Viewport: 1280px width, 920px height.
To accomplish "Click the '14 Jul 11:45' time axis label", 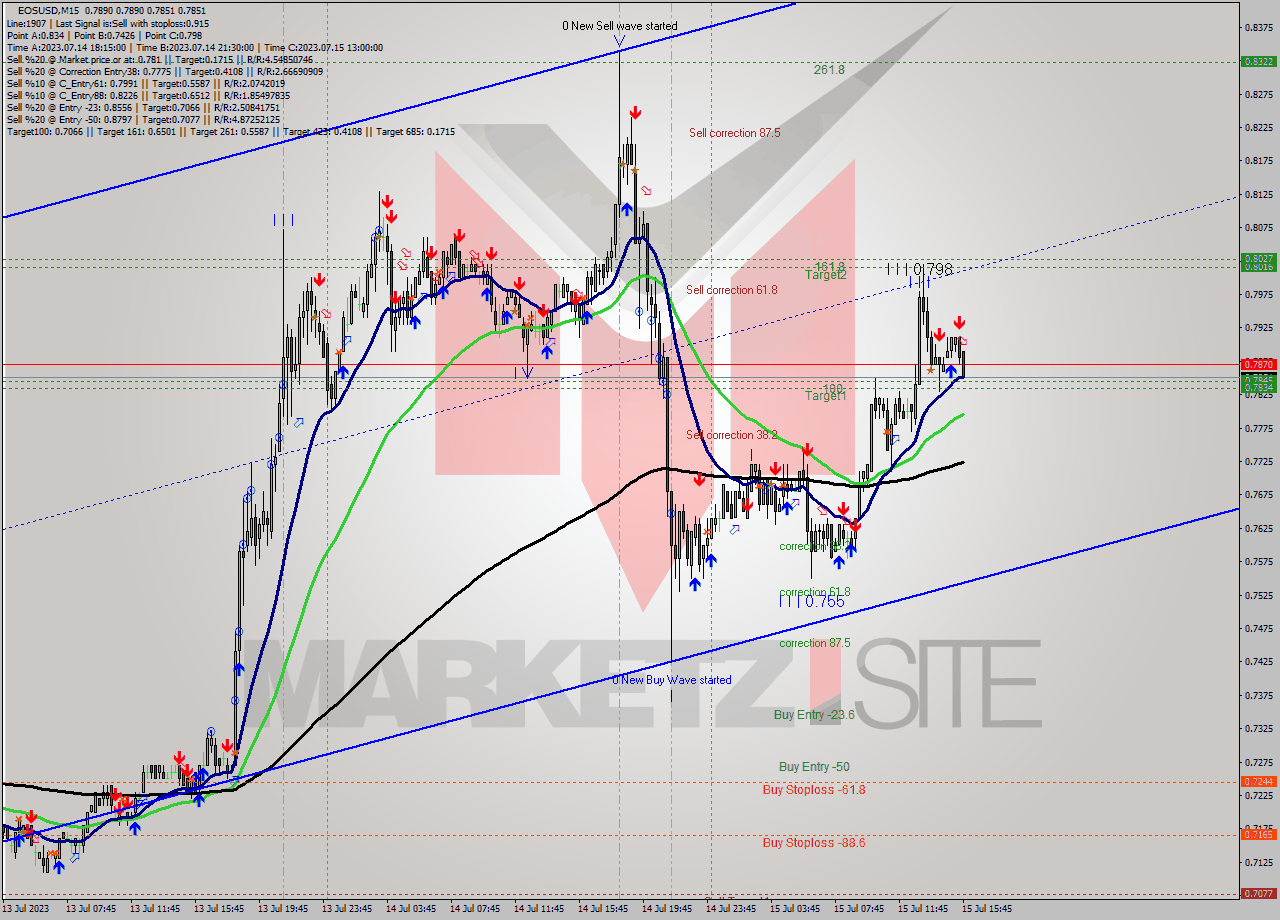I will point(539,909).
